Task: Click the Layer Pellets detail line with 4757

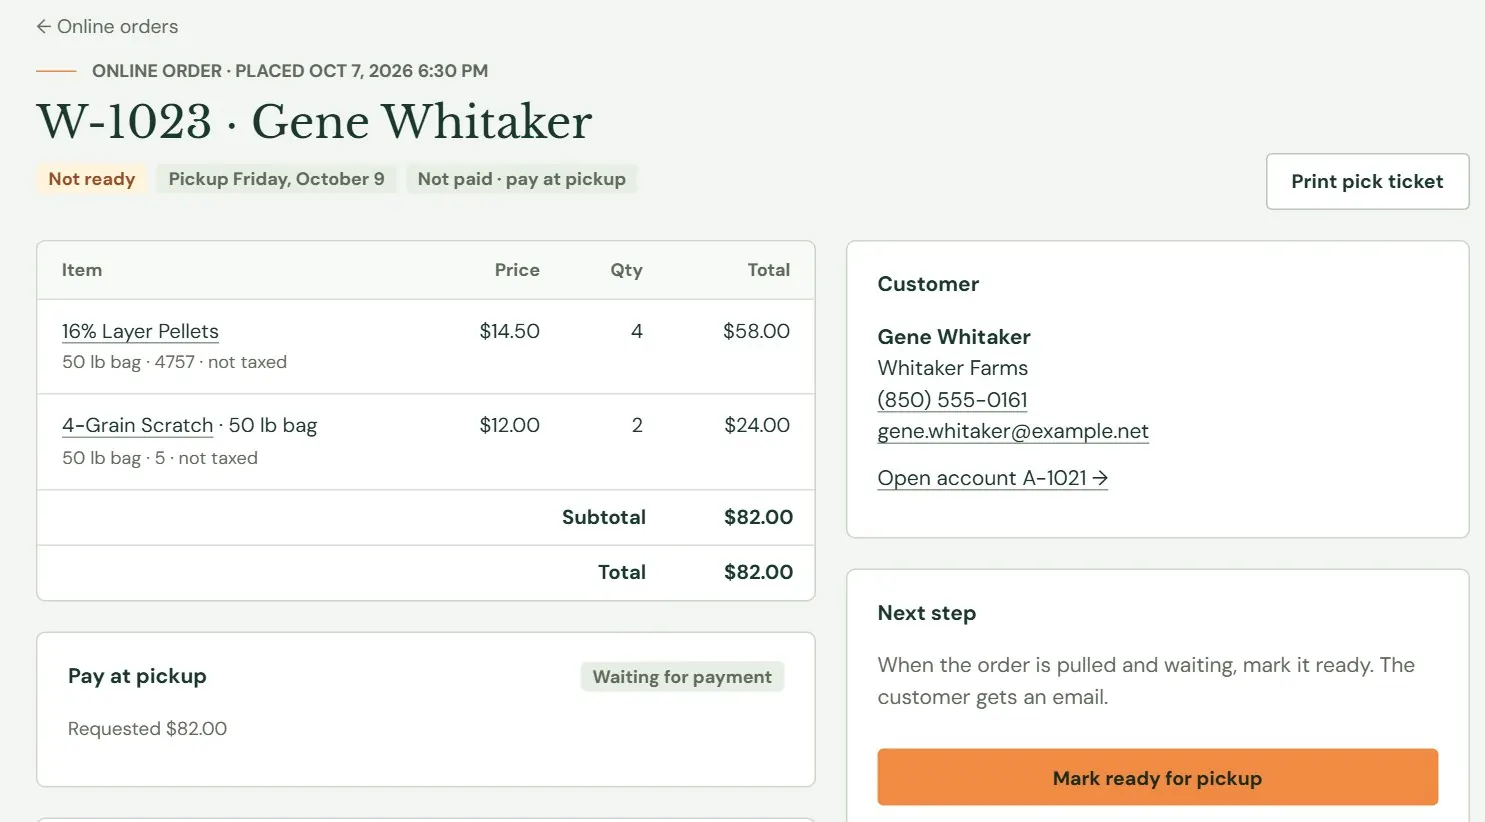Action: coord(174,362)
